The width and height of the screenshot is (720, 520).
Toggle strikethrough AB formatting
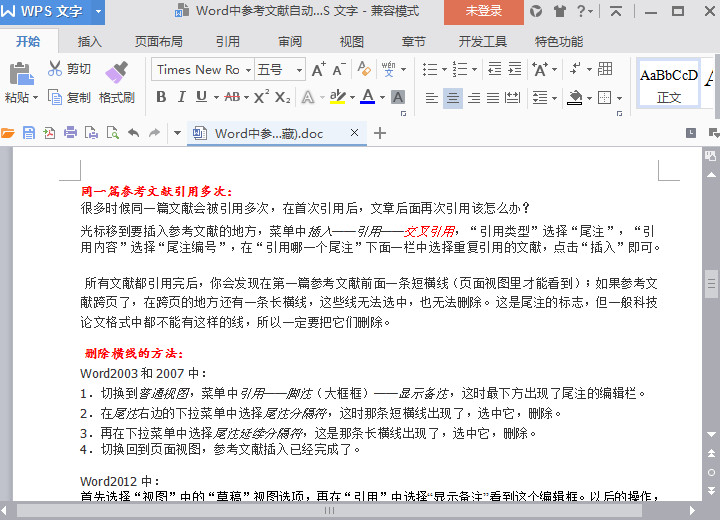click(x=232, y=97)
